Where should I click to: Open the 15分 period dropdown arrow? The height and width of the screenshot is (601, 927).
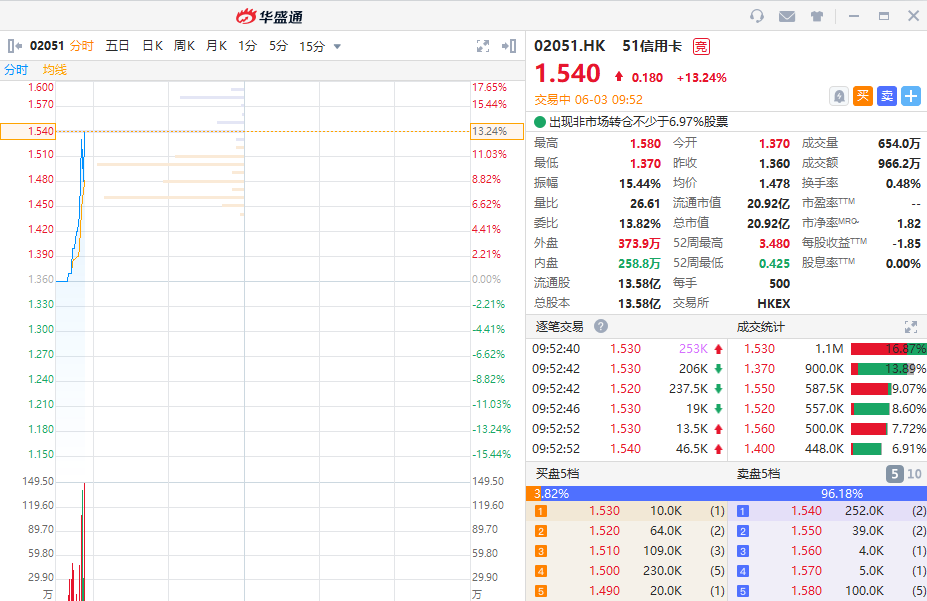pyautogui.click(x=337, y=46)
